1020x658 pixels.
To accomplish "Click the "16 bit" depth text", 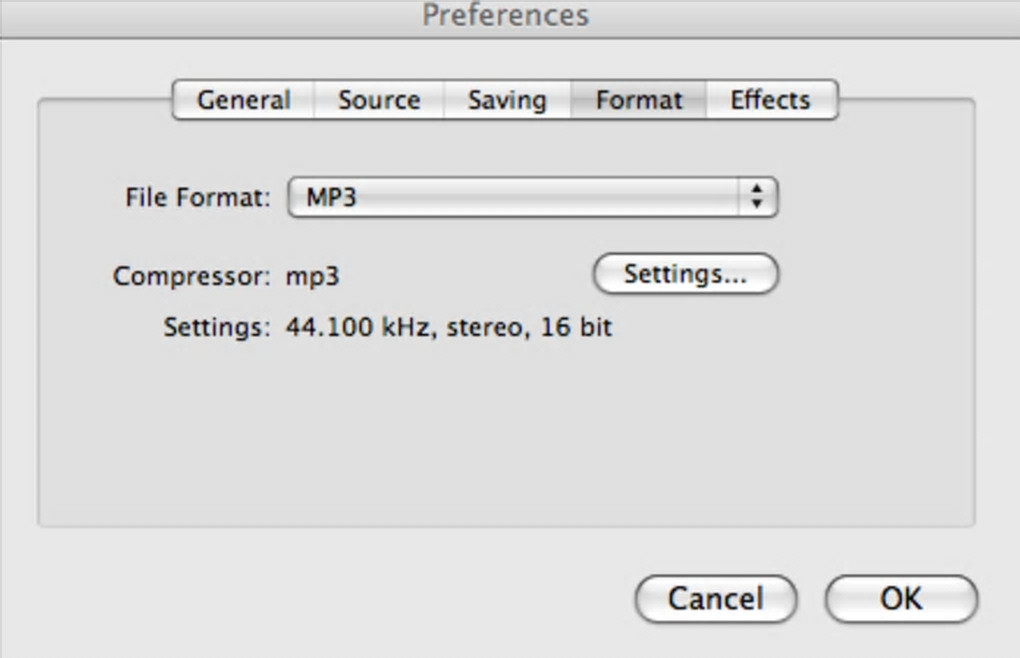I will (576, 327).
